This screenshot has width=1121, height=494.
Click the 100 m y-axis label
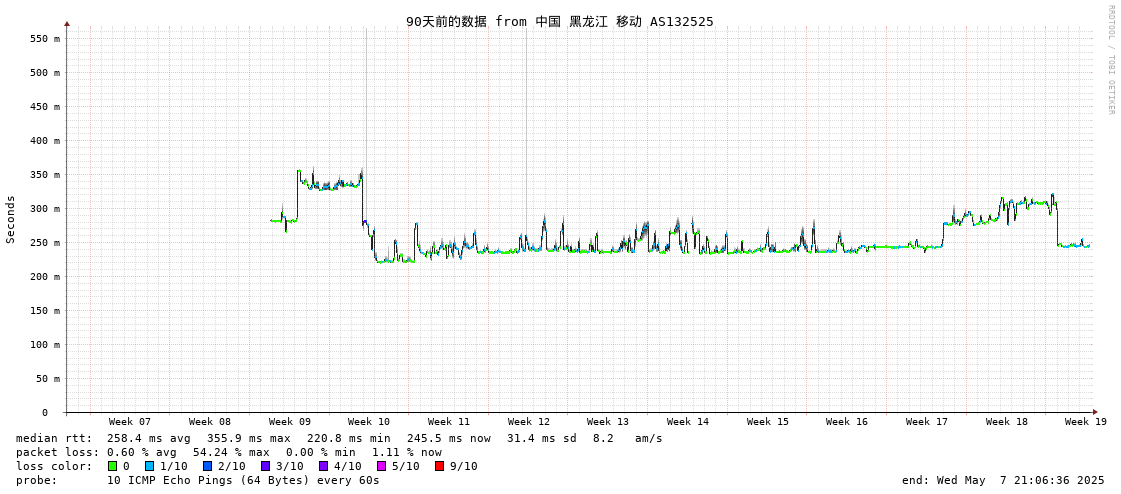pyautogui.click(x=44, y=345)
